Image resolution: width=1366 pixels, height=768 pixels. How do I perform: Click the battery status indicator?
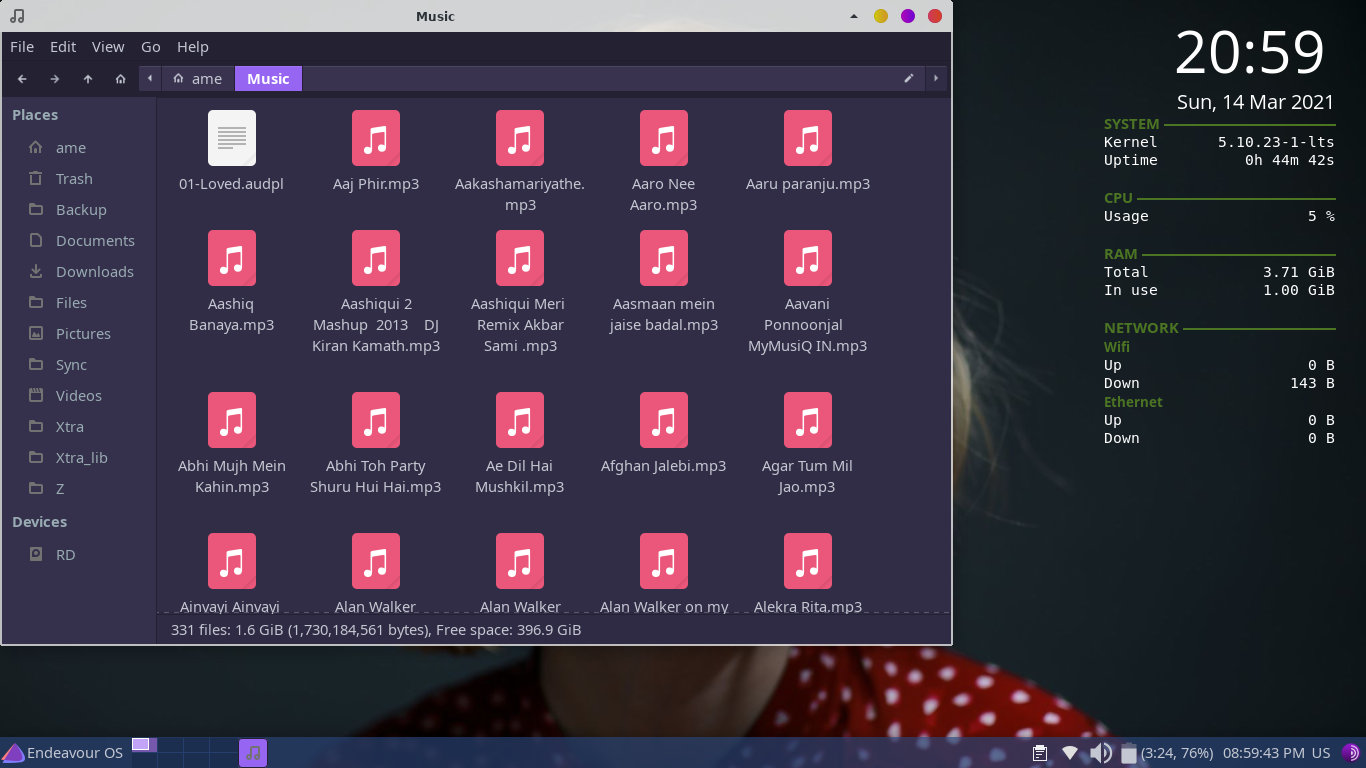point(1166,753)
